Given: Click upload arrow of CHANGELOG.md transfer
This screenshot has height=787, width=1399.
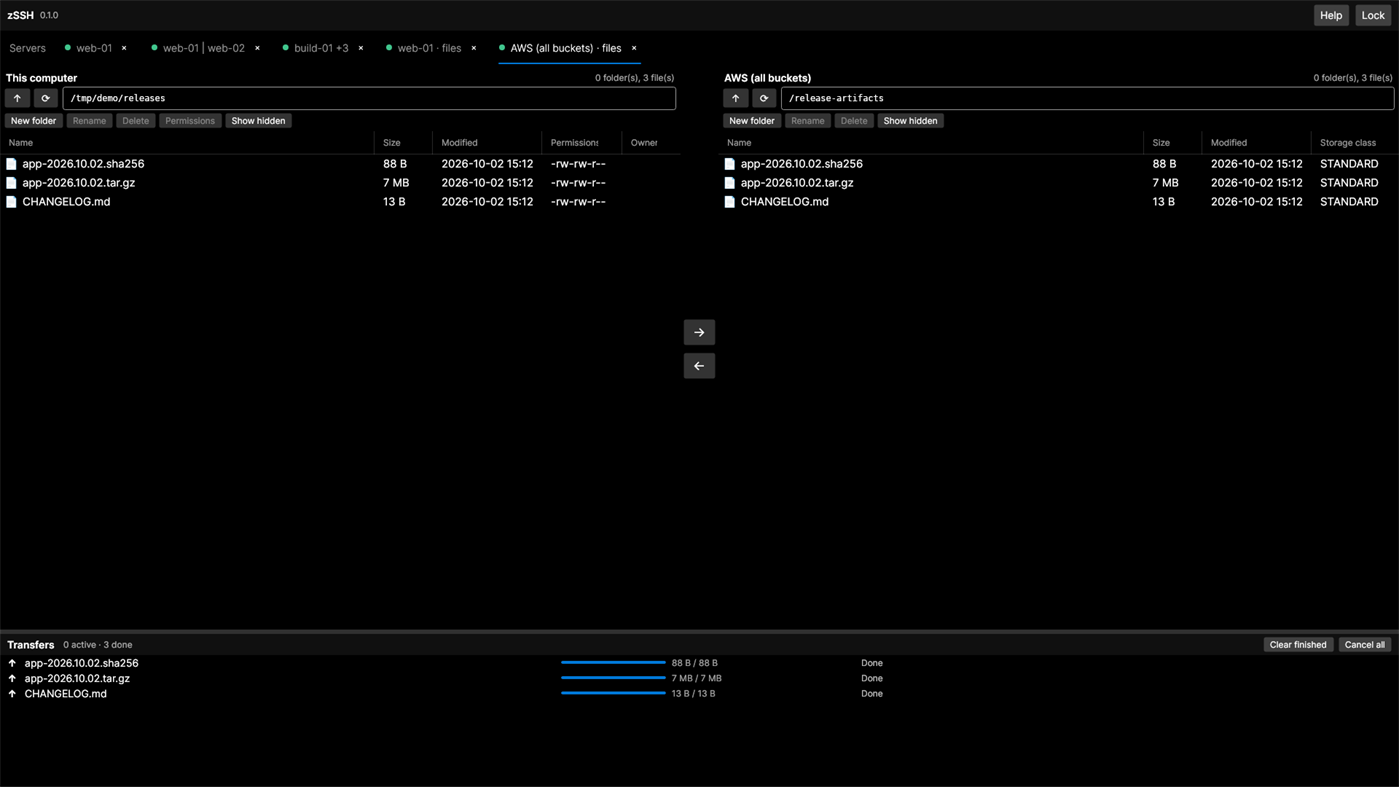Looking at the screenshot, I should [x=12, y=694].
